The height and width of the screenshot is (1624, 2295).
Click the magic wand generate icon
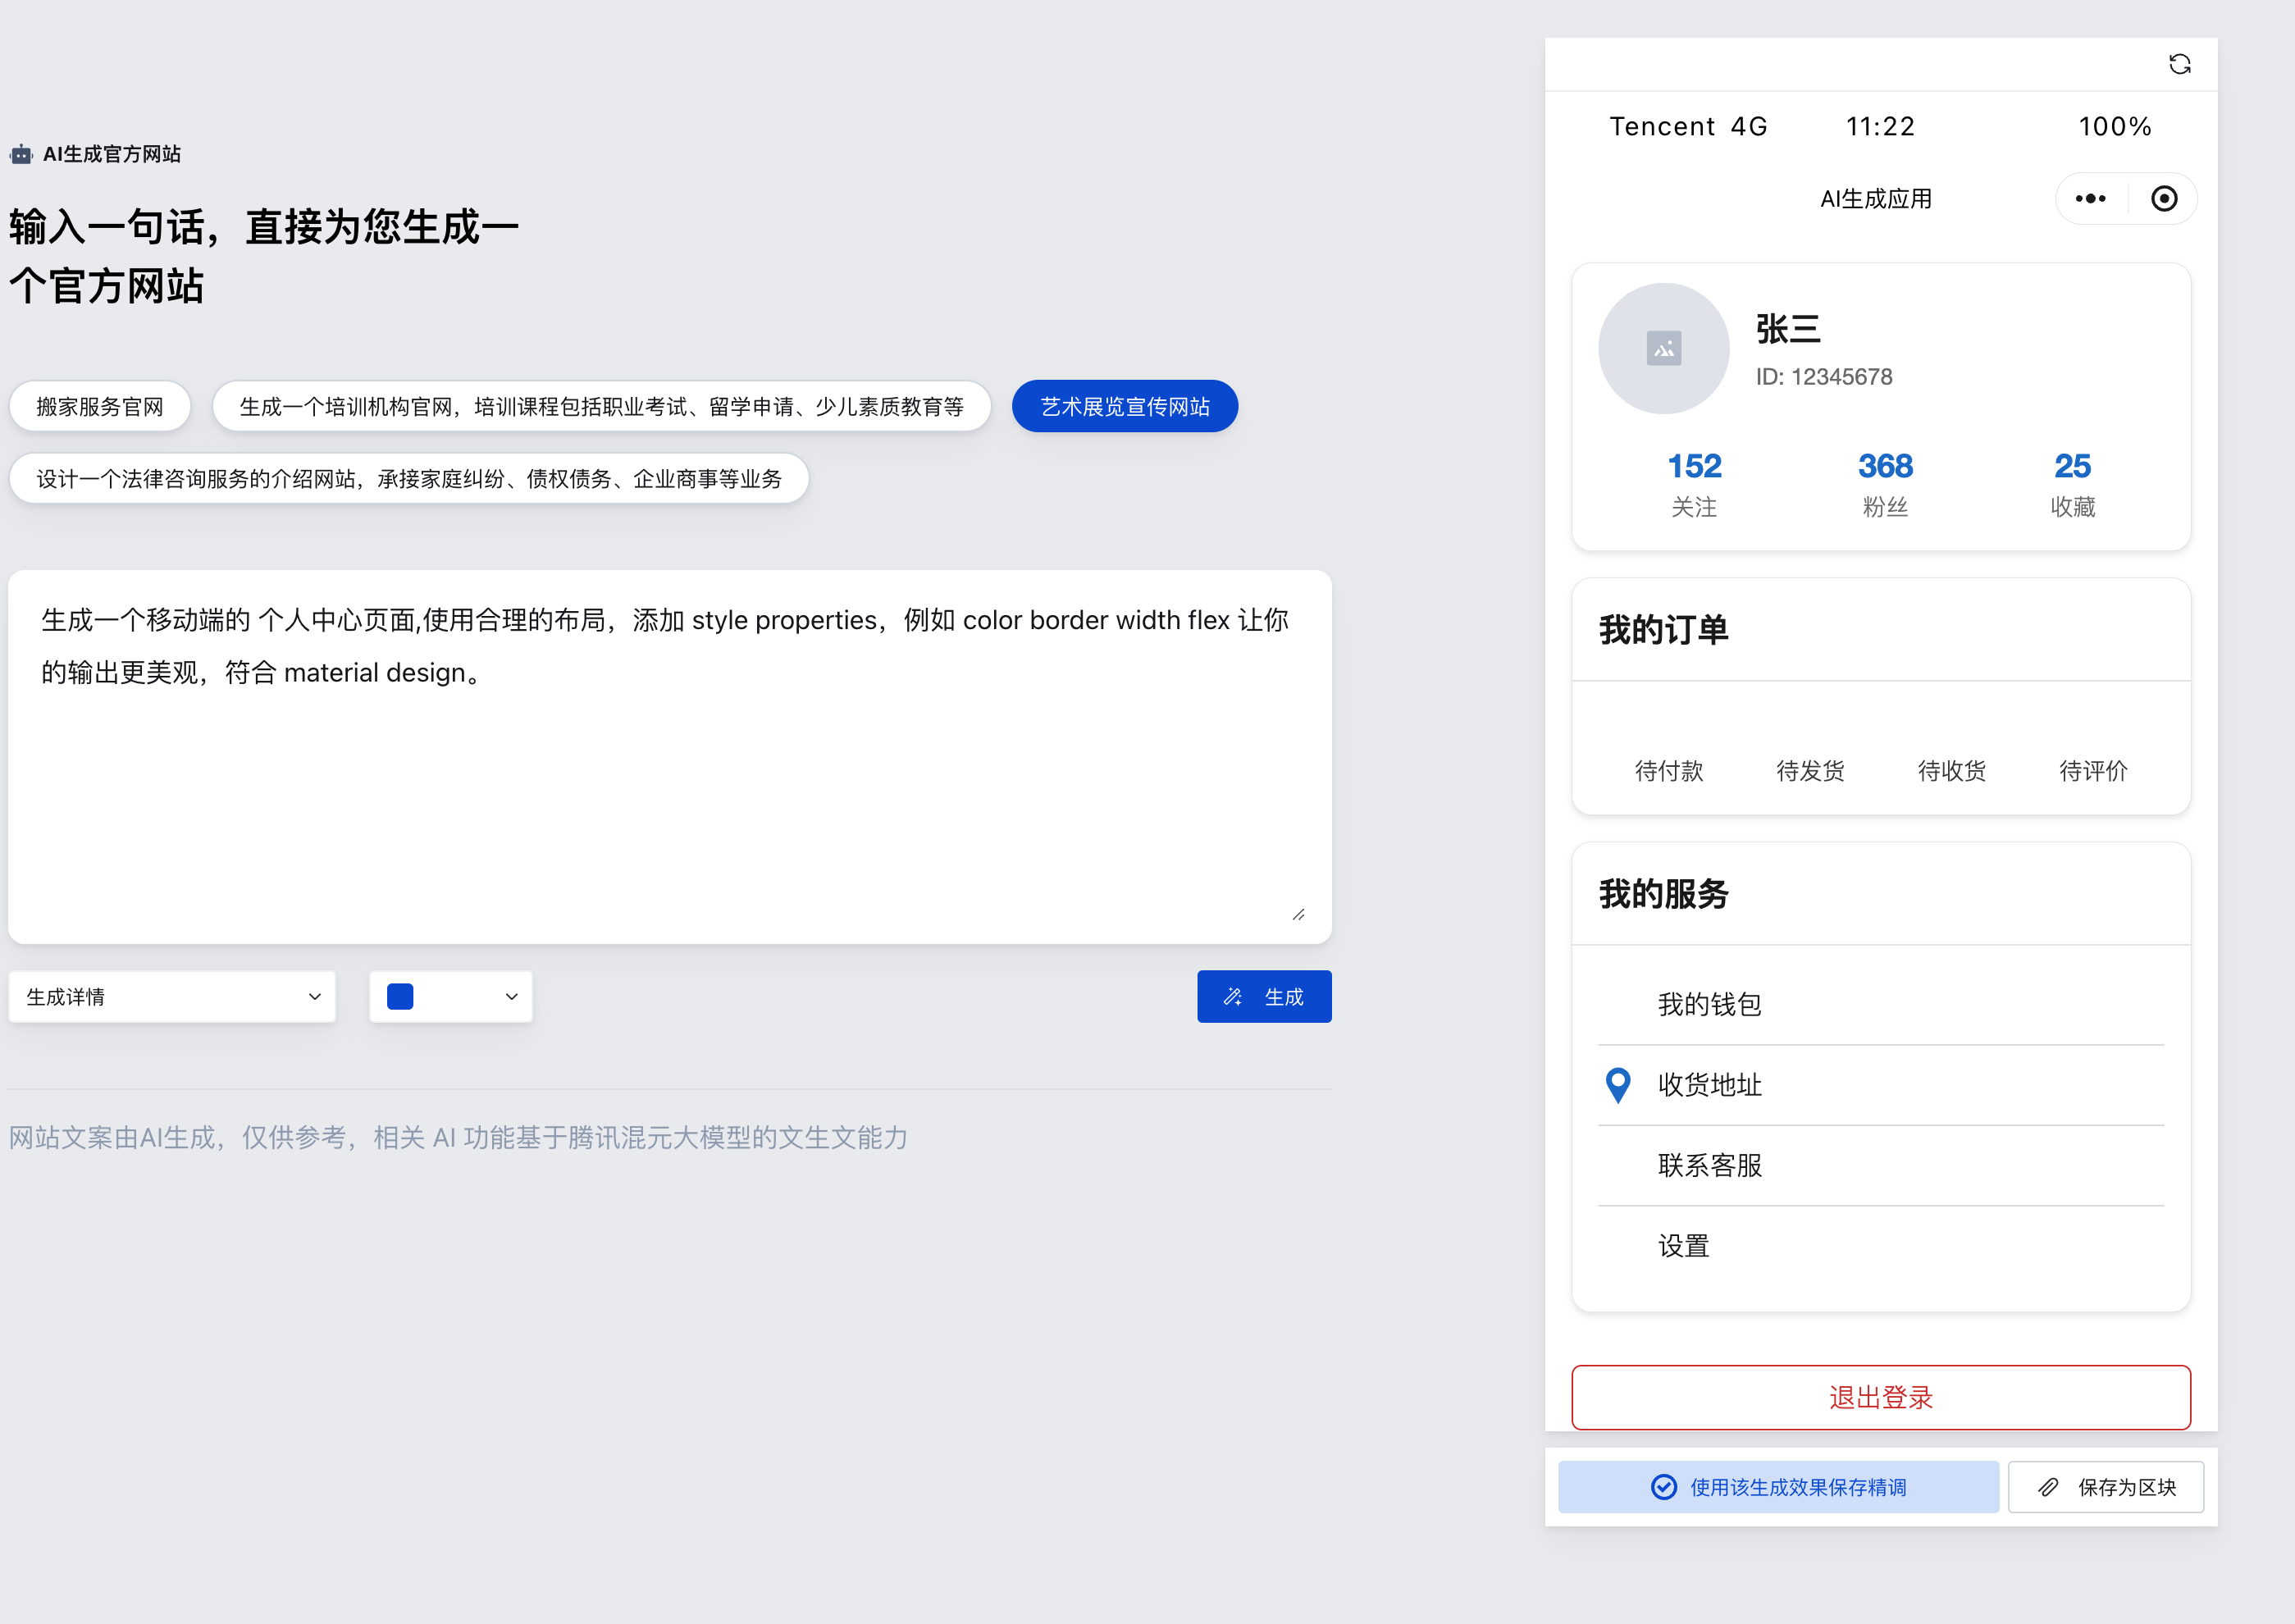1233,997
